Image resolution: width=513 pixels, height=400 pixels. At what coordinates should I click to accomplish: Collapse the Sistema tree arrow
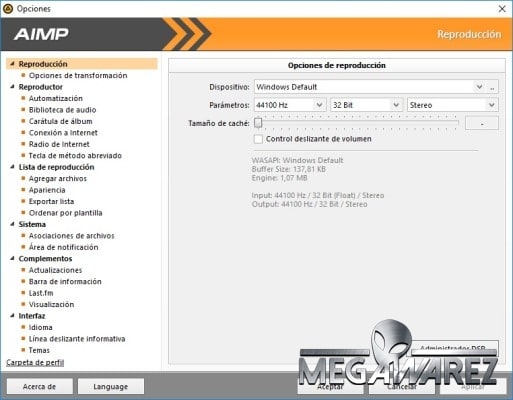[12, 224]
